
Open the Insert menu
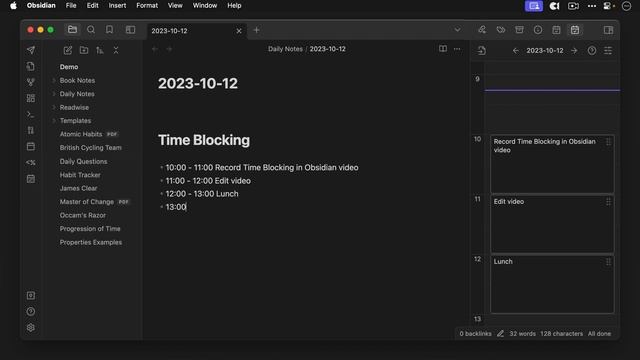117,6
